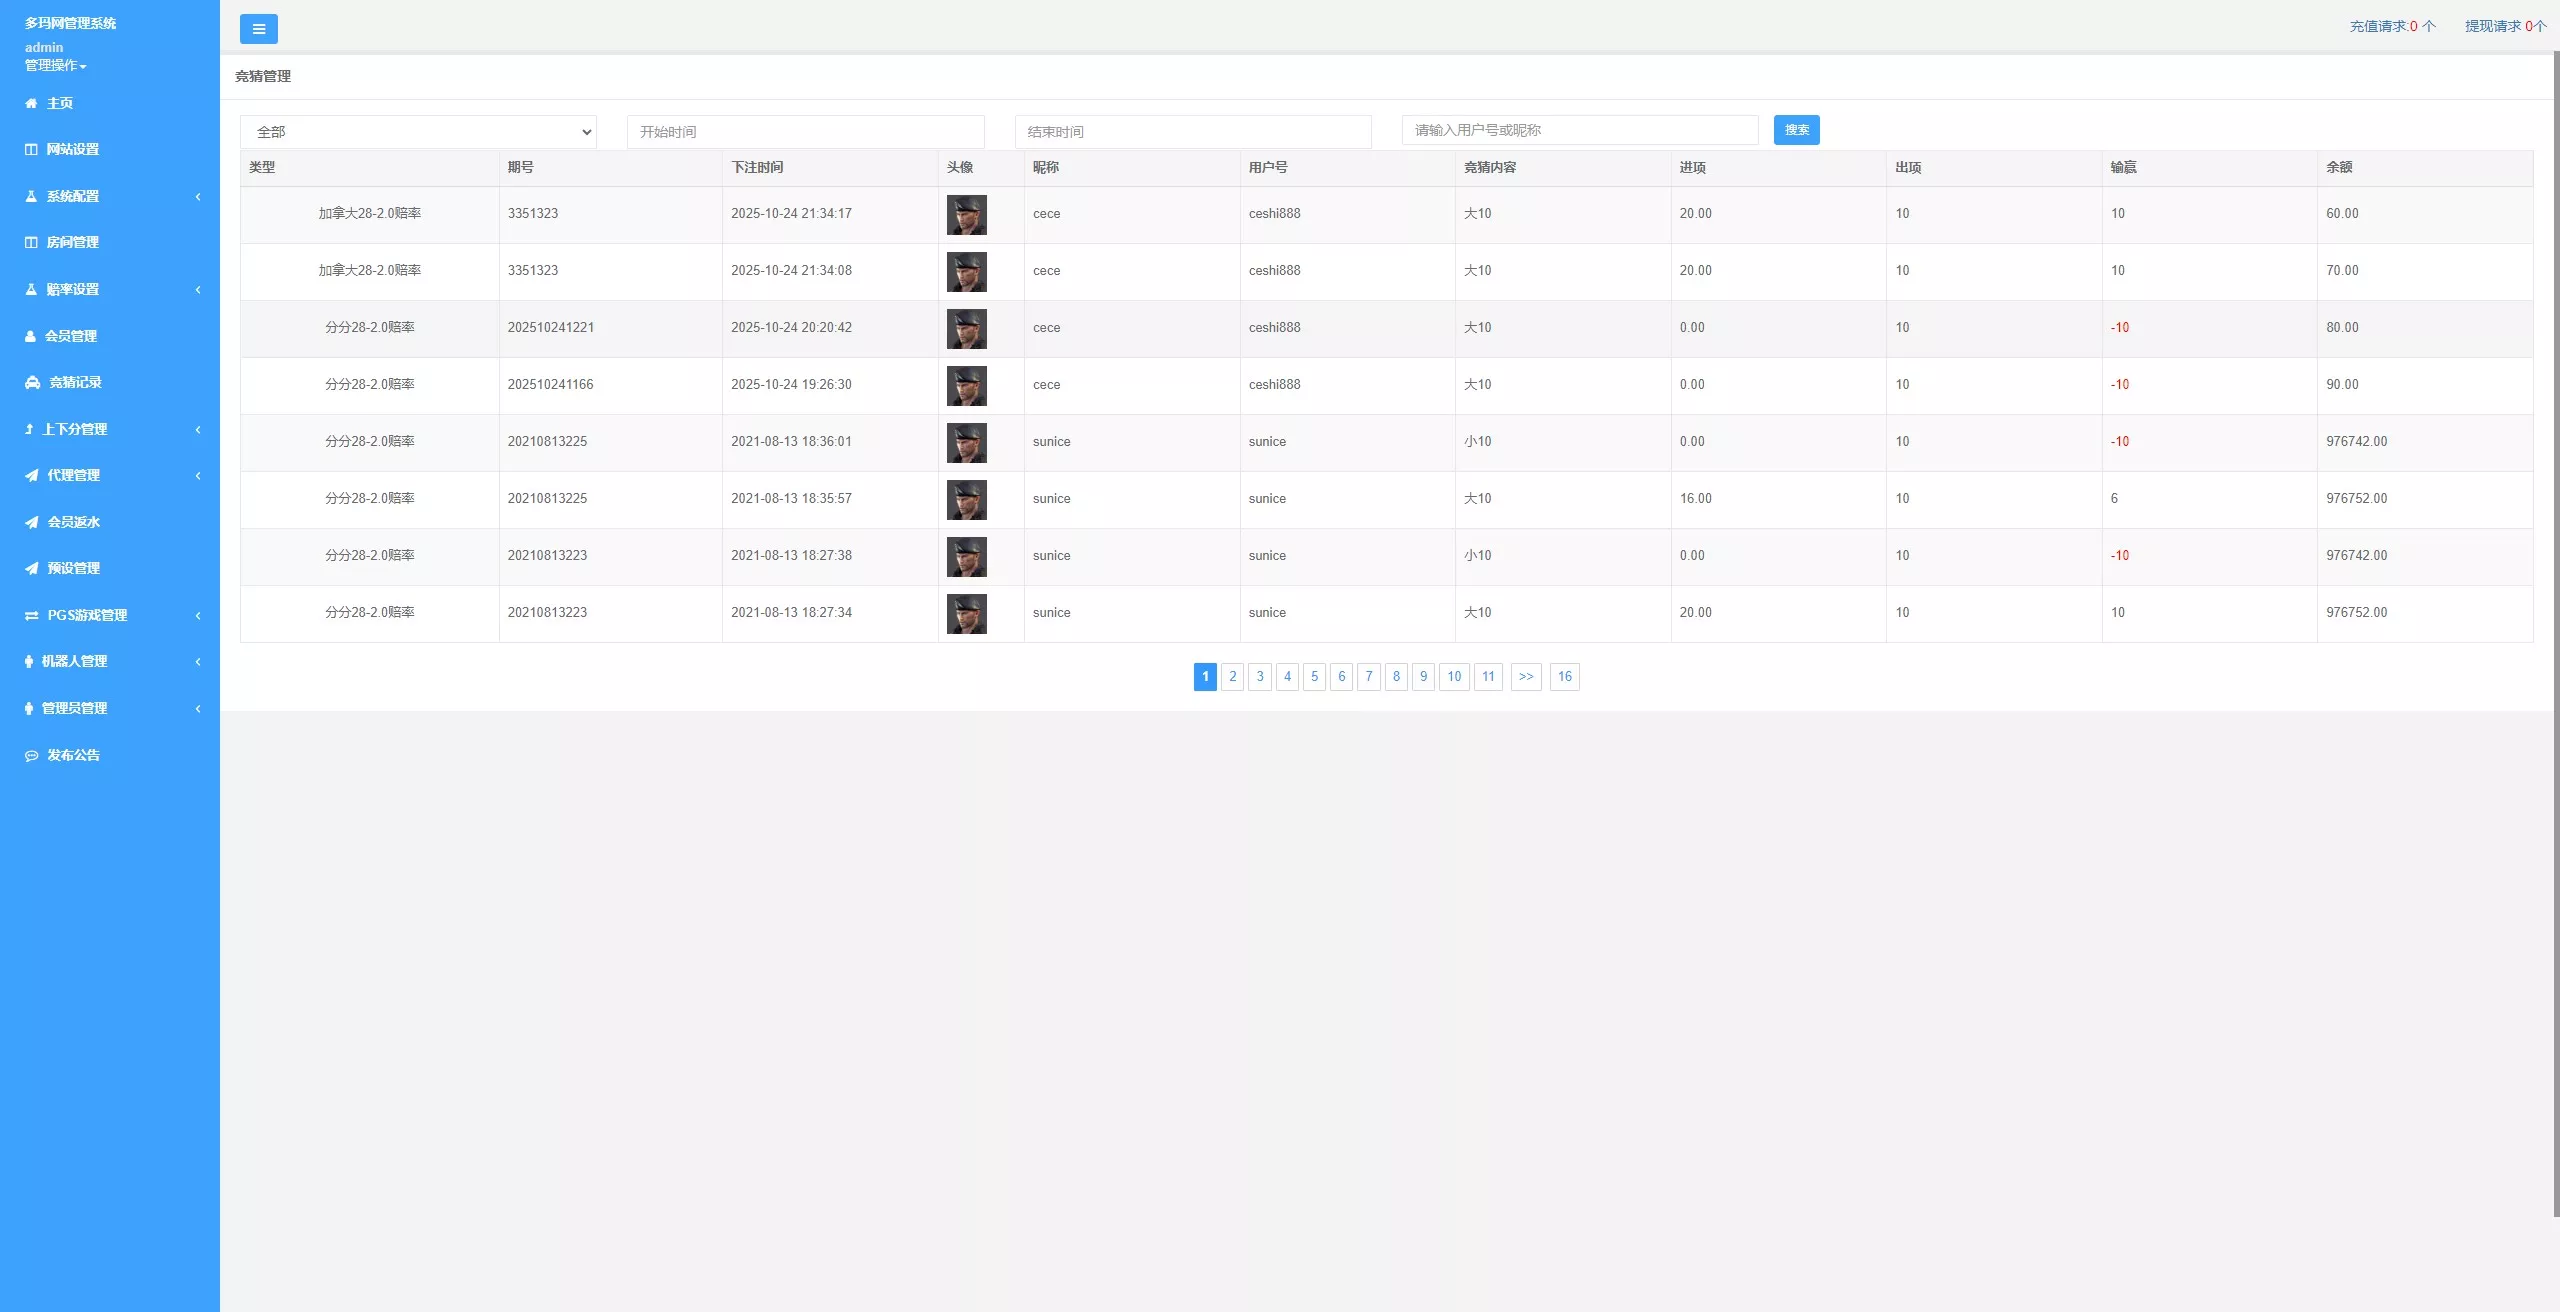
Task: Click the paper plane icon beside 会员返水
Action: 32,522
